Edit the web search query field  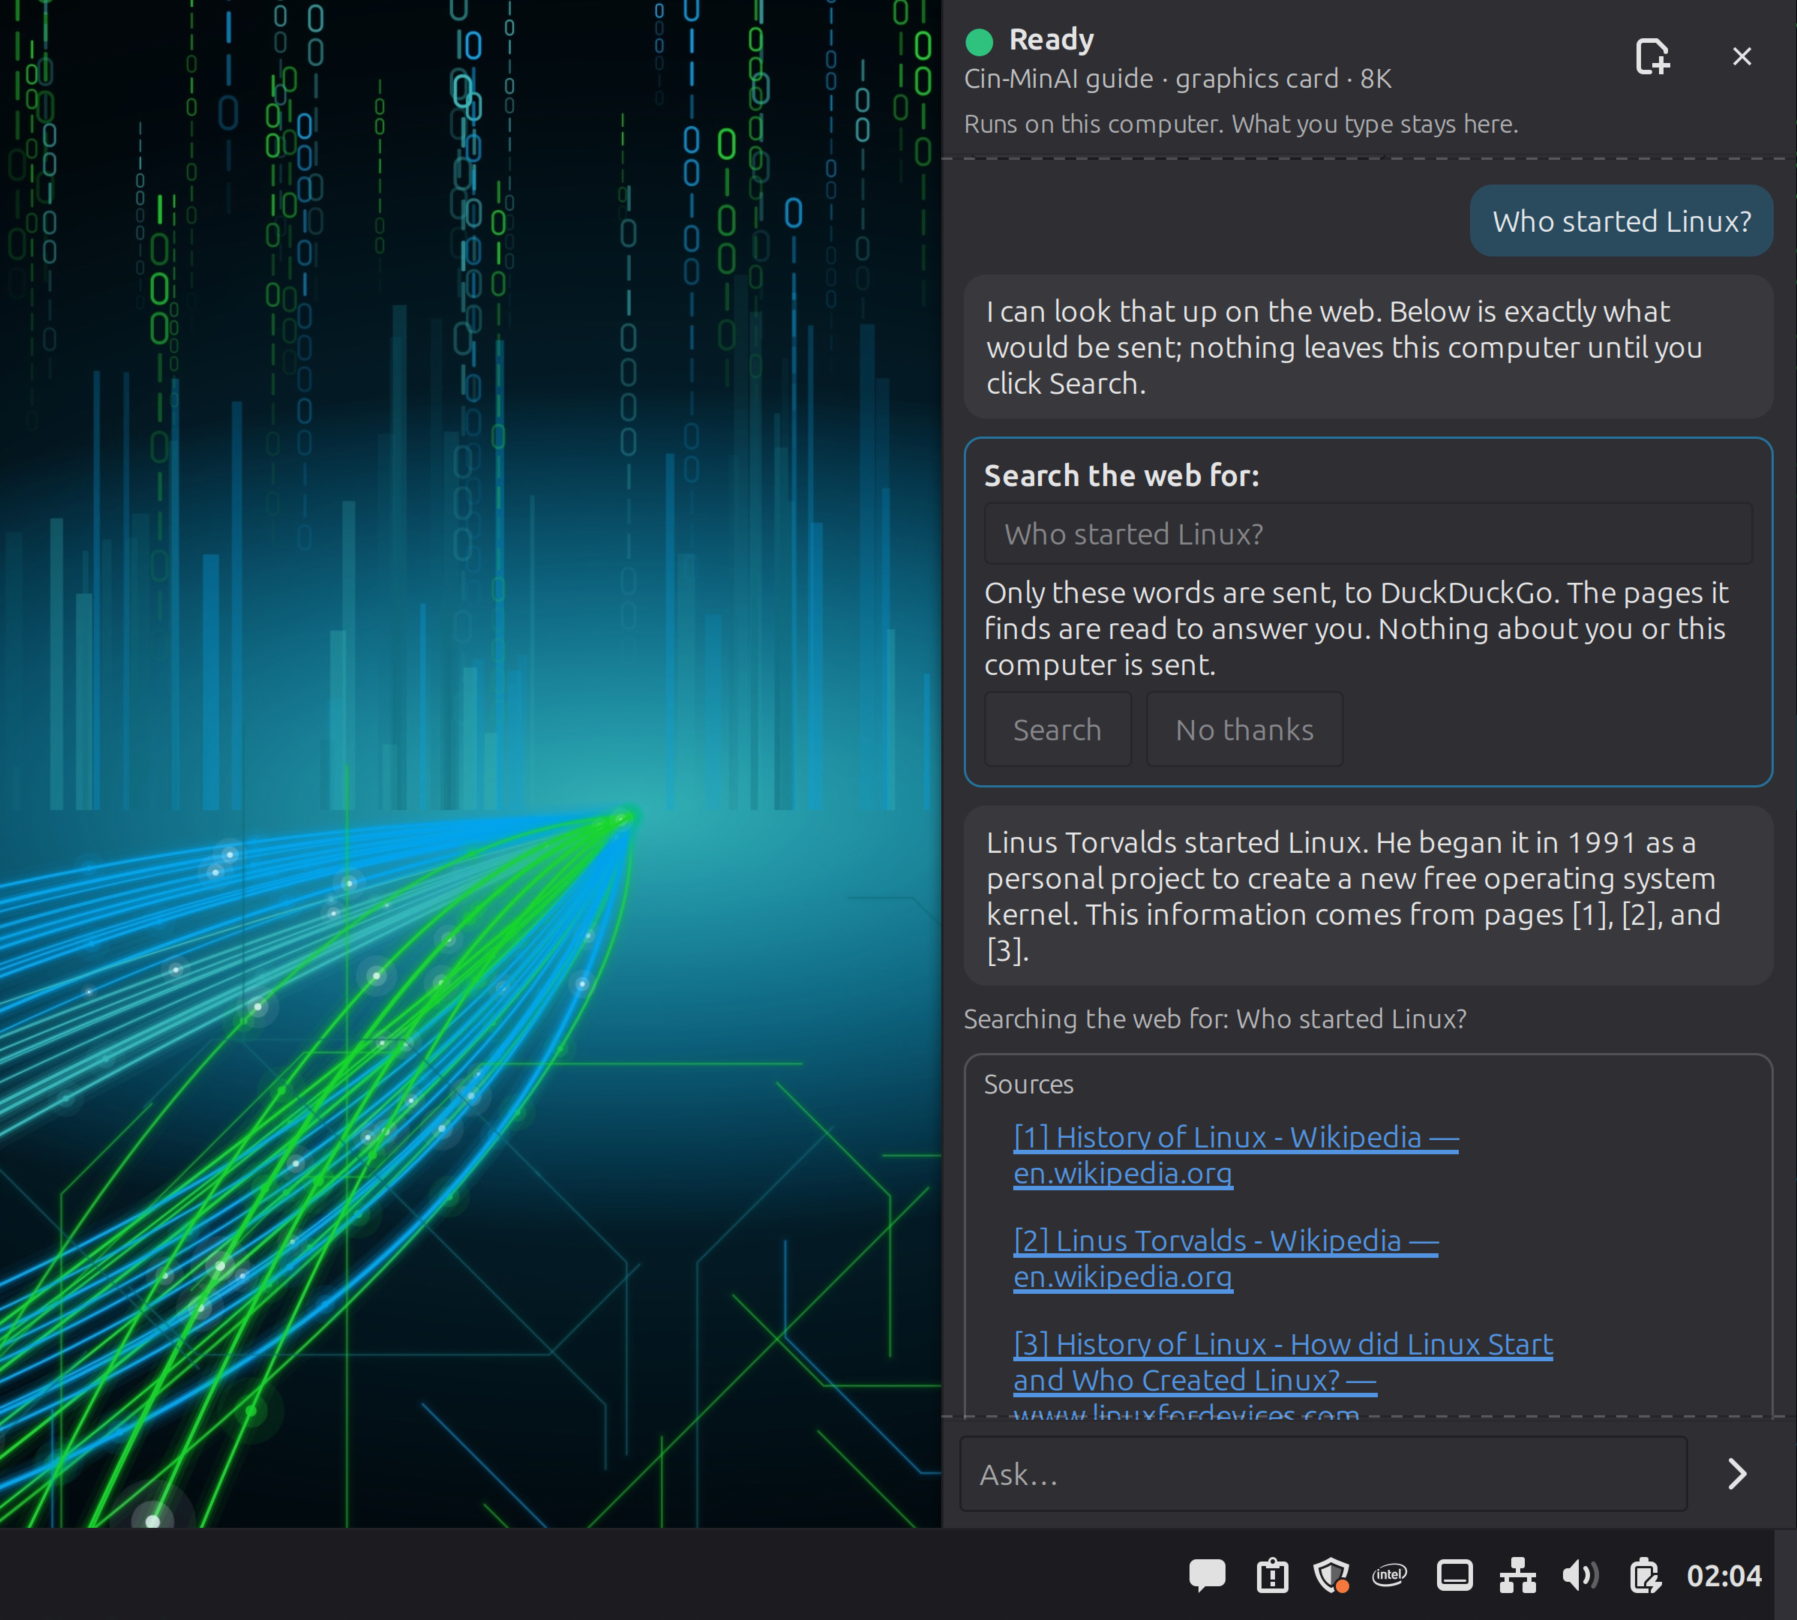tap(1368, 534)
